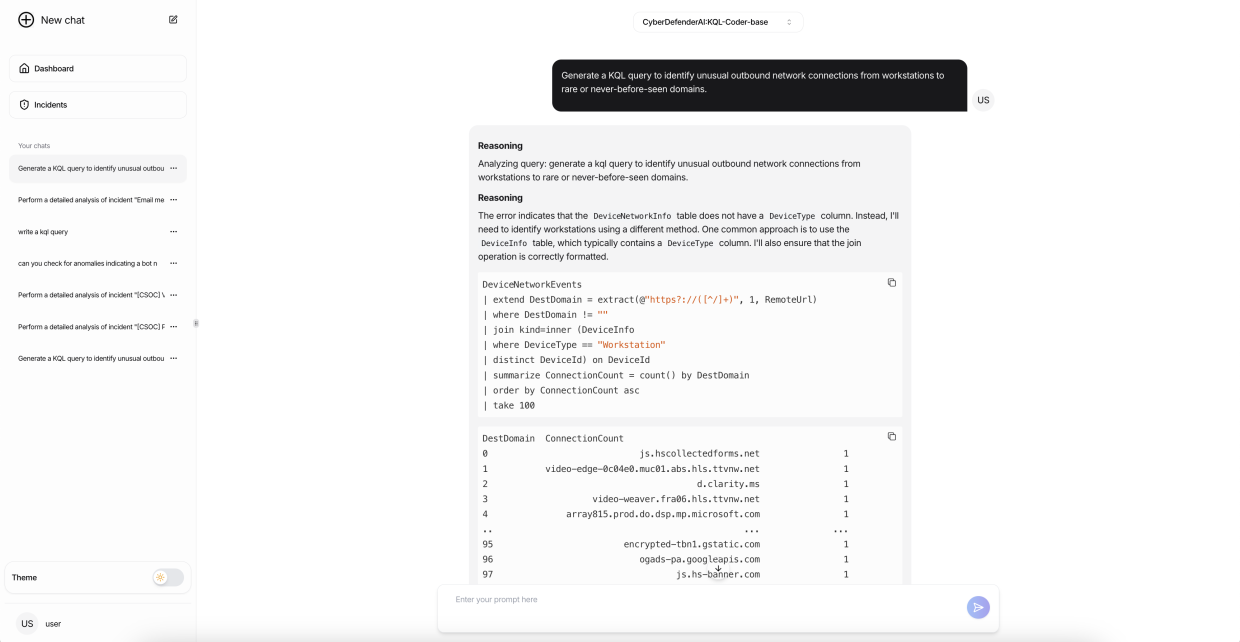The width and height of the screenshot is (1240, 642).
Task: Click the New chat plus icon
Action: tap(26, 20)
